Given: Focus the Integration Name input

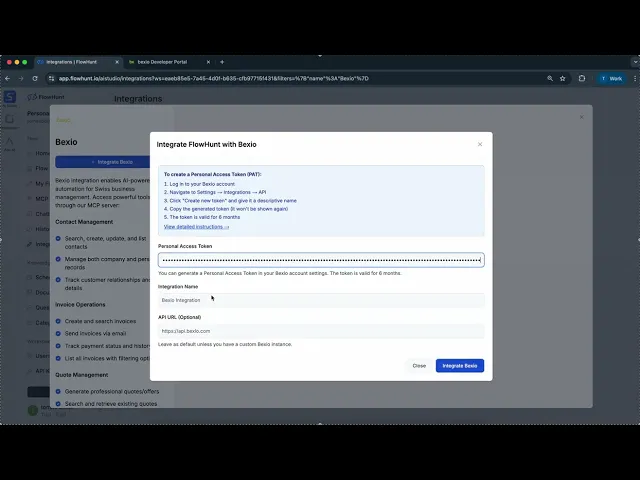Looking at the screenshot, I should click(321, 300).
